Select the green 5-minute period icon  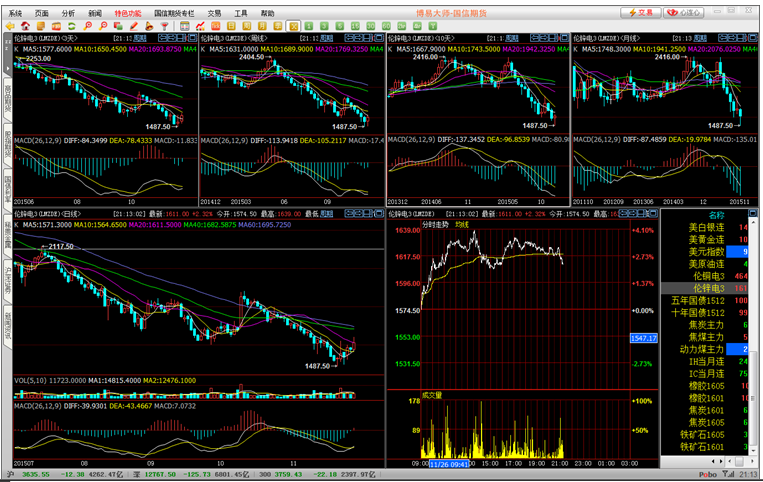340,26
